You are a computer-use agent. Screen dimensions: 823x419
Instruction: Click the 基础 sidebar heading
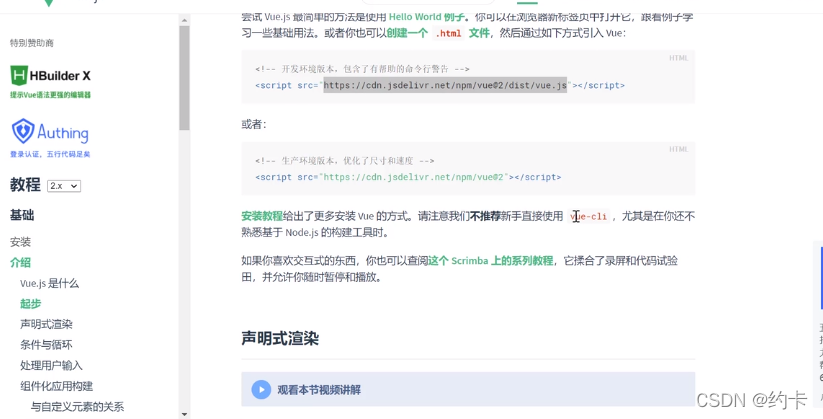tap(22, 215)
